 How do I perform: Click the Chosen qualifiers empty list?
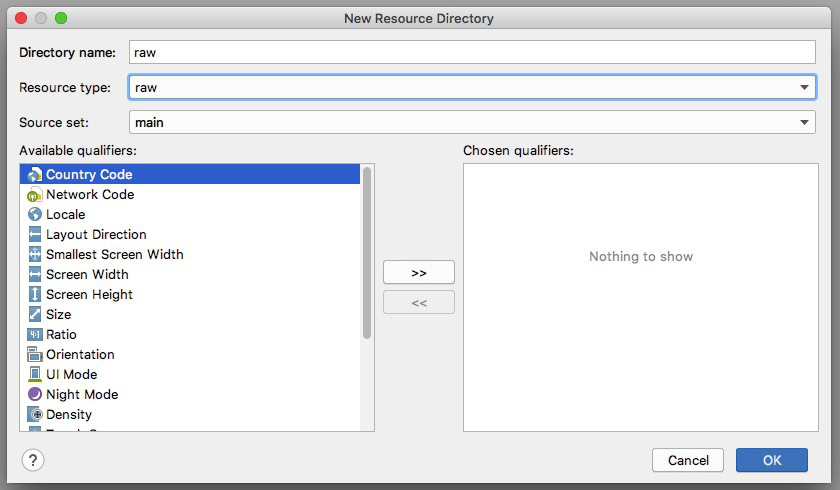point(641,297)
